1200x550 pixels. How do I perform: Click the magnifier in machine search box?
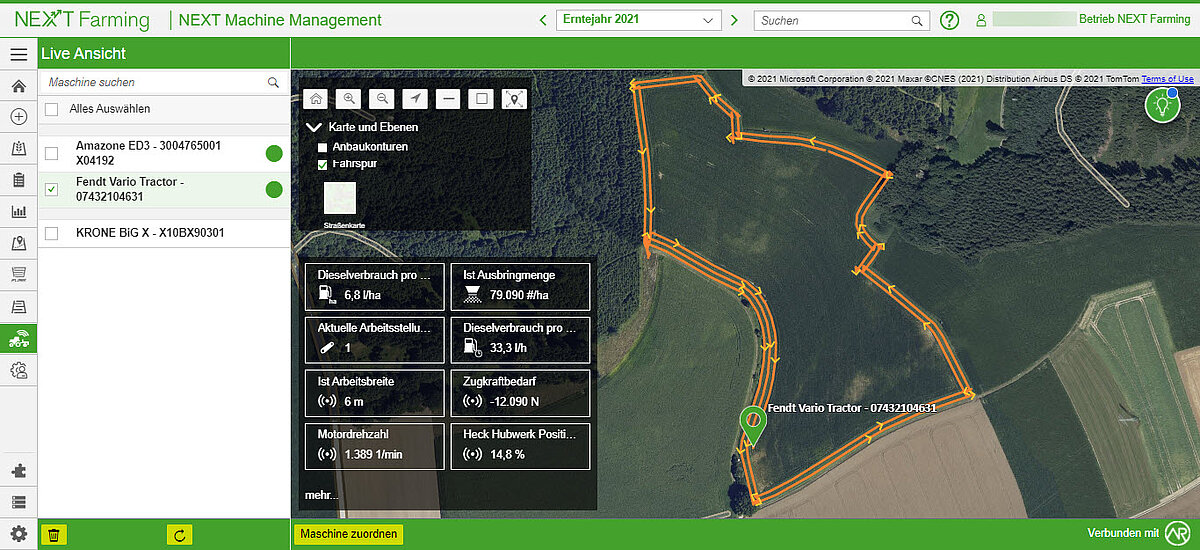[x=273, y=82]
